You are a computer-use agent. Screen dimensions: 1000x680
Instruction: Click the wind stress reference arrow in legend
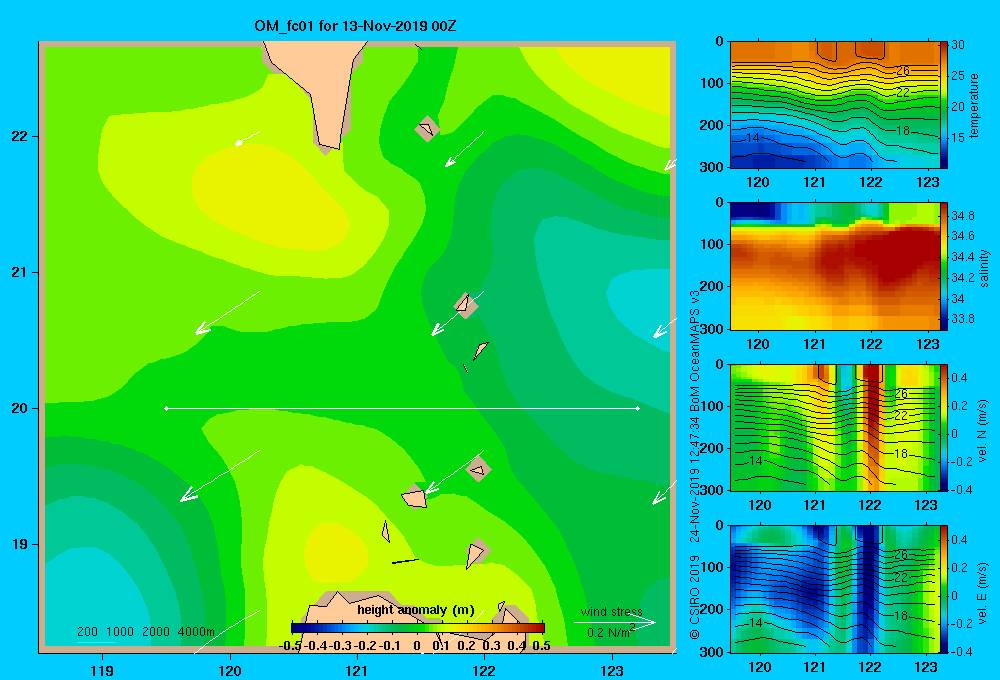click(x=615, y=622)
